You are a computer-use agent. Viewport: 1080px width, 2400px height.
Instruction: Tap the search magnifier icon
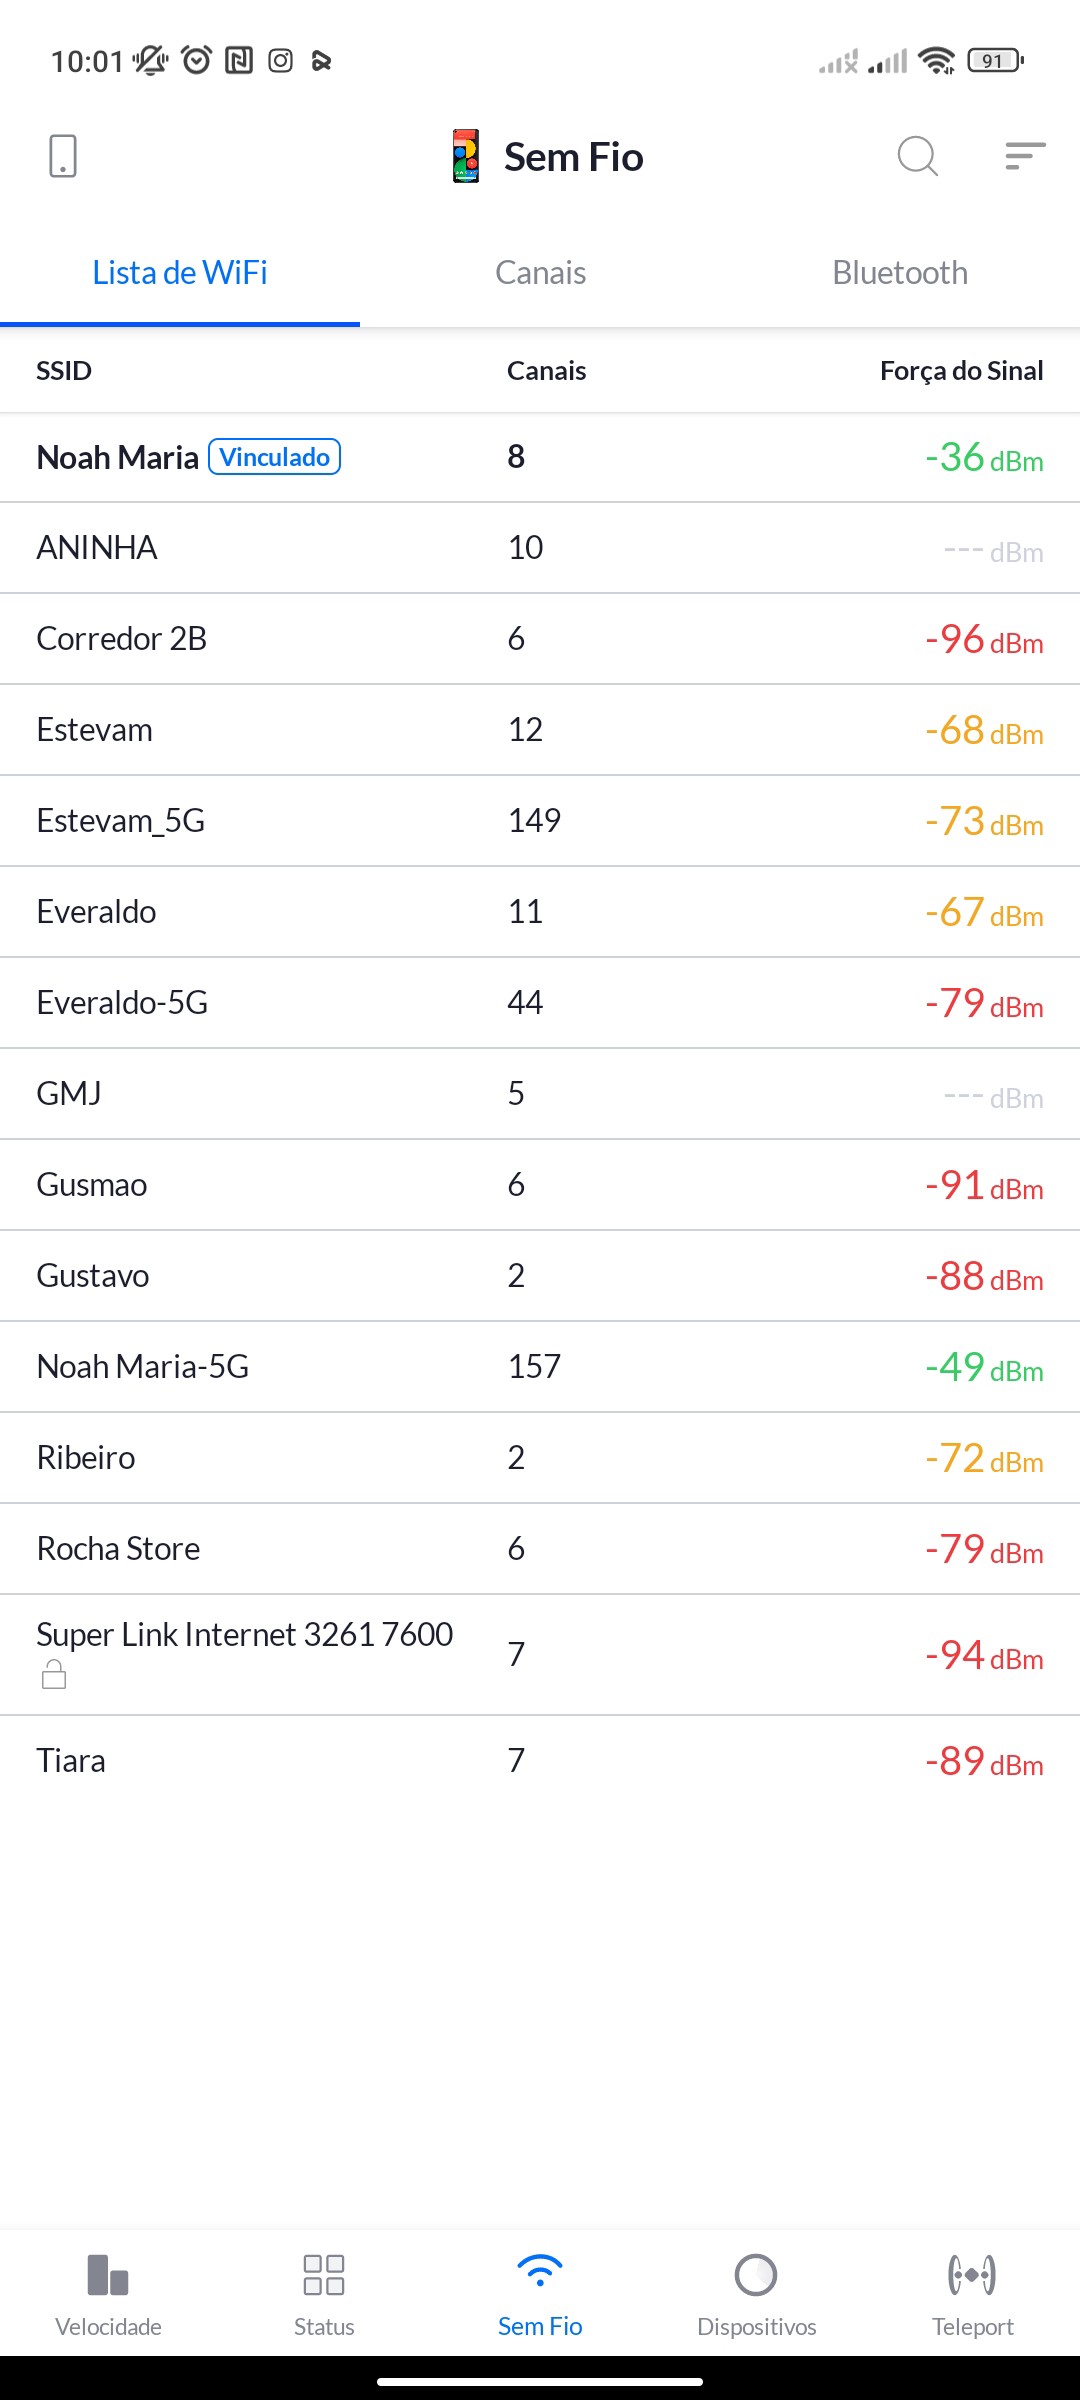(917, 156)
